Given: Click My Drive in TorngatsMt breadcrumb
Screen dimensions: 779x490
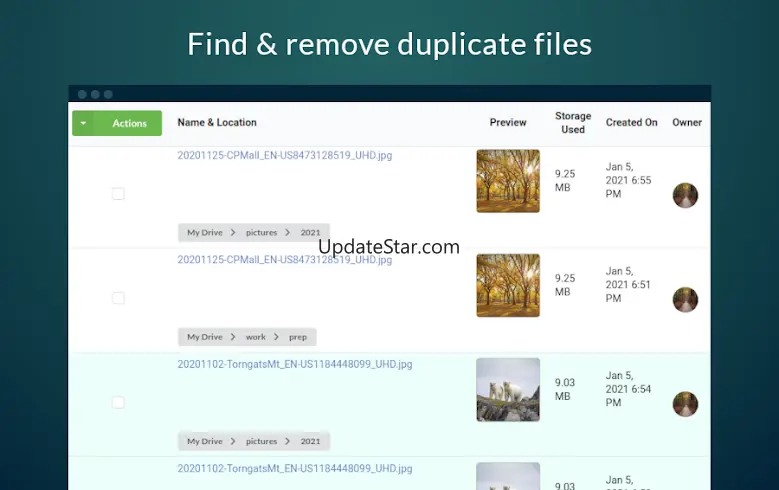Looking at the screenshot, I should [205, 441].
